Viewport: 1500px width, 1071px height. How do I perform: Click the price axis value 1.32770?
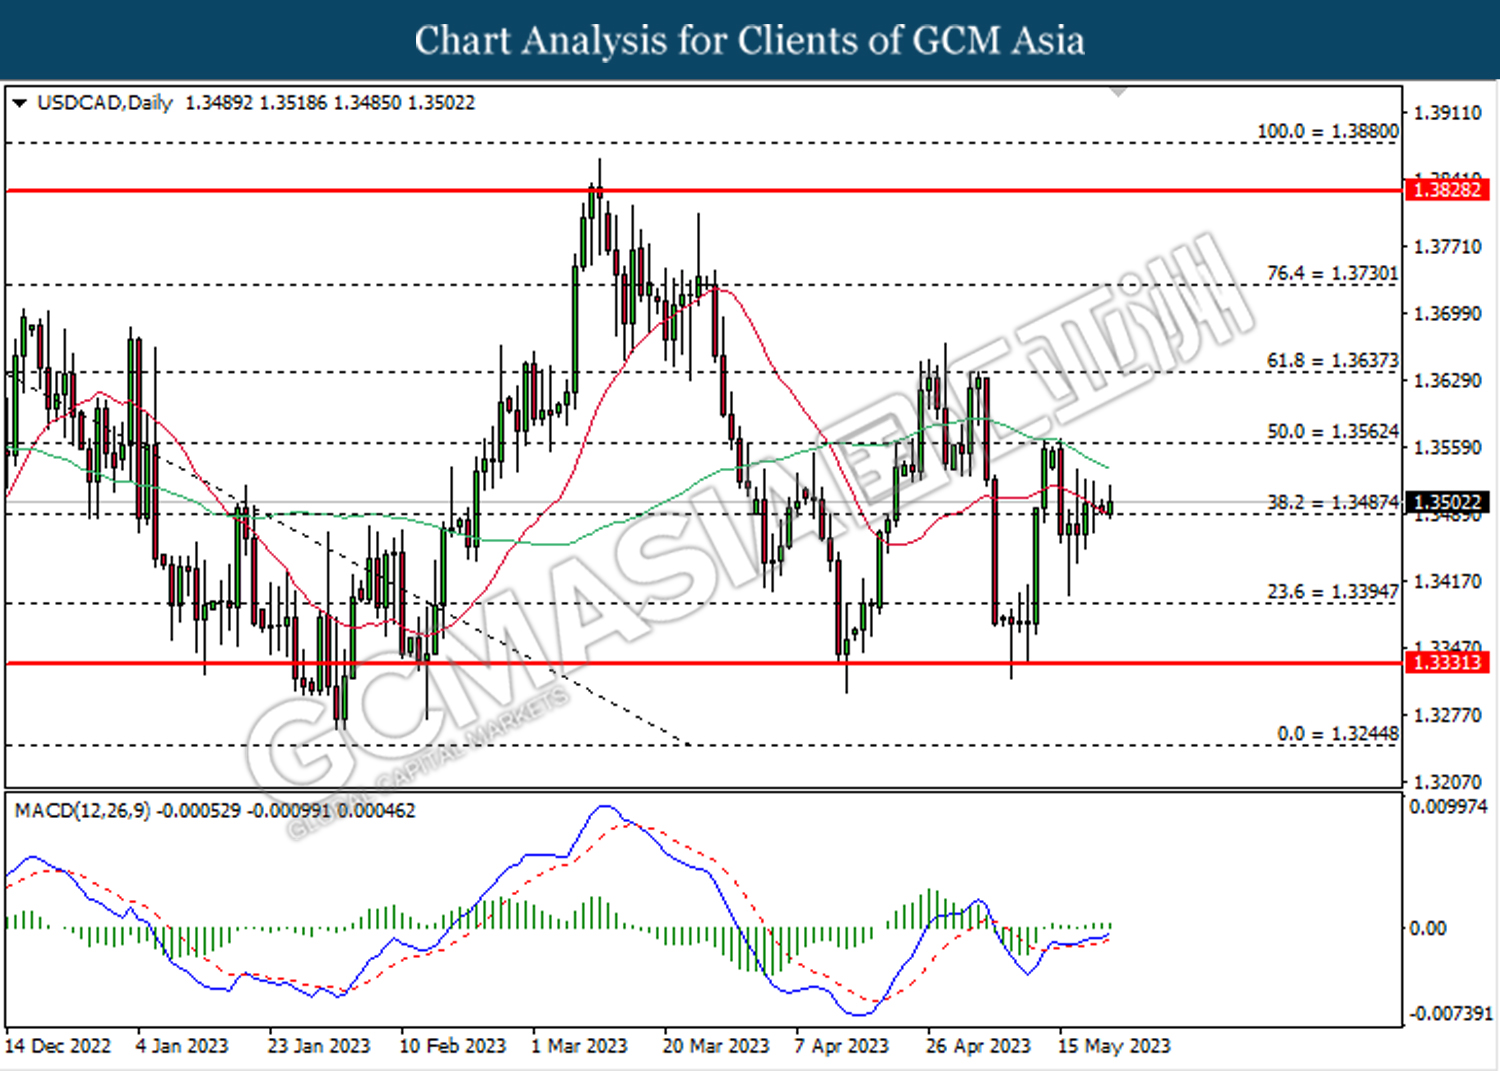(1447, 715)
